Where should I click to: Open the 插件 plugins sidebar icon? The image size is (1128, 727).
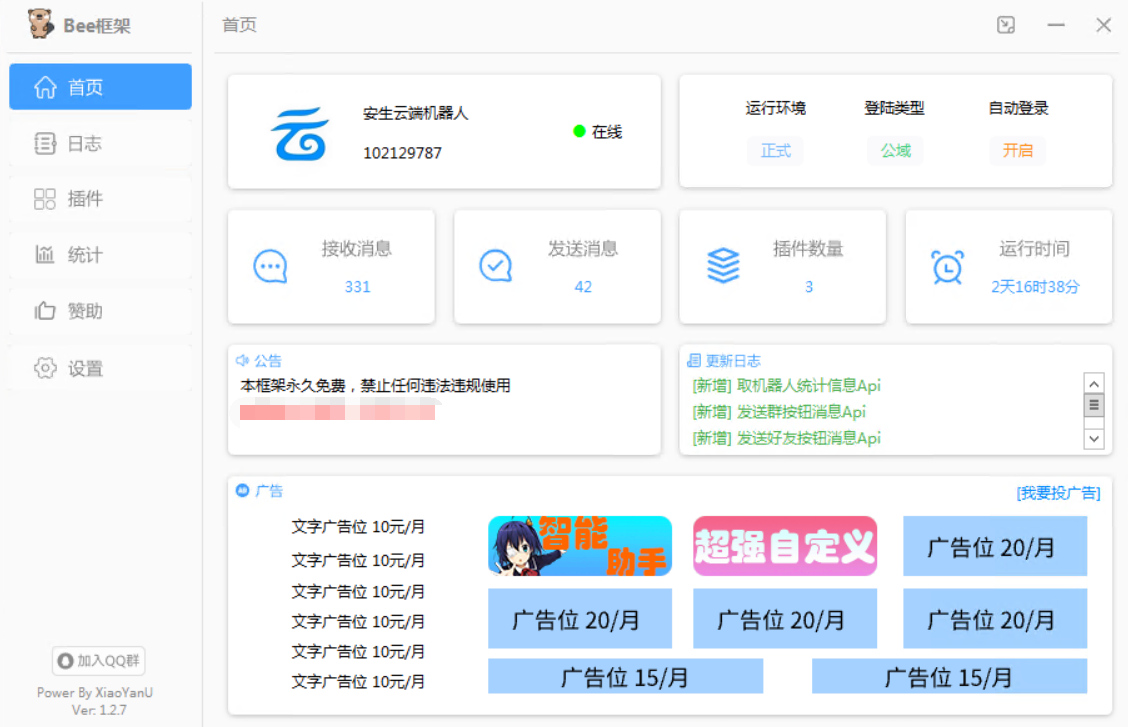[45, 199]
